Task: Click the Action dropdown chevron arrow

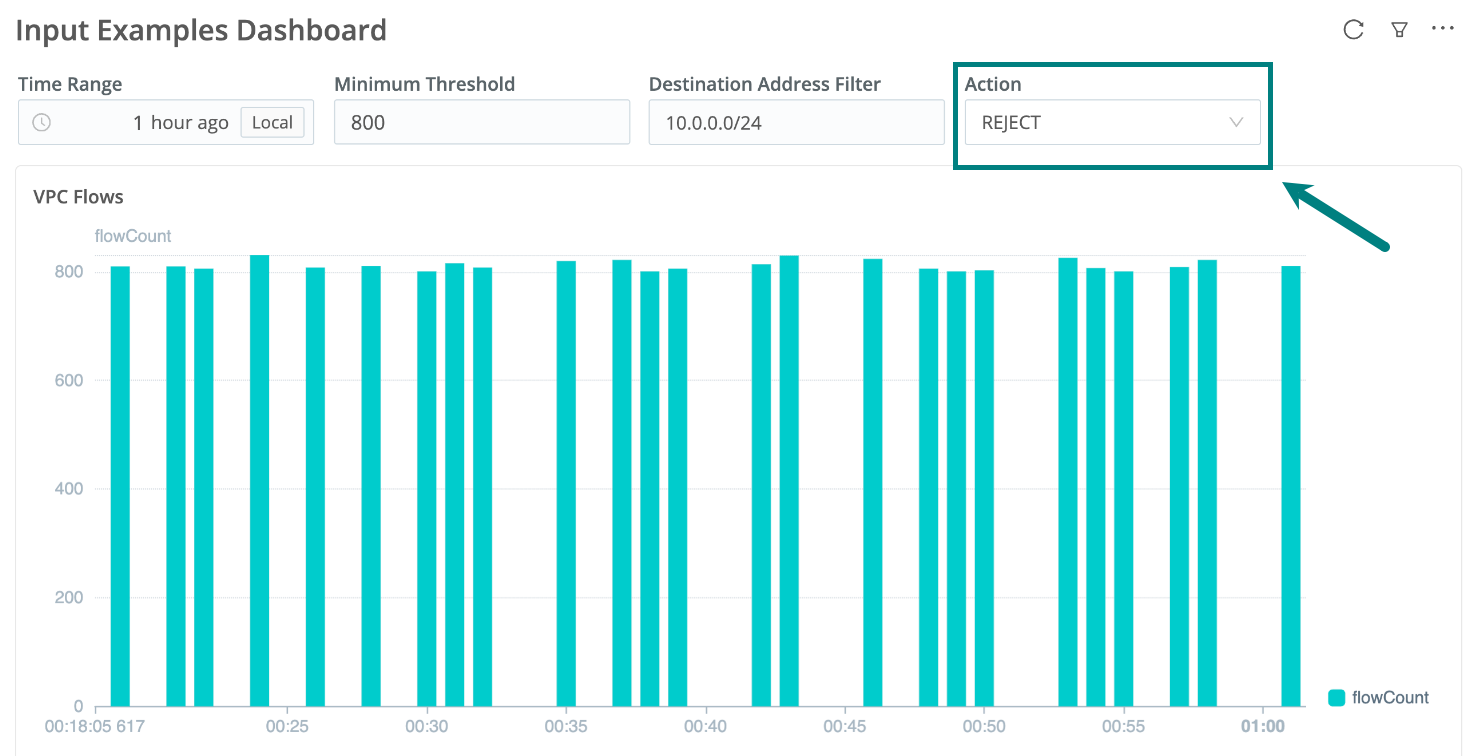Action: (x=1236, y=123)
